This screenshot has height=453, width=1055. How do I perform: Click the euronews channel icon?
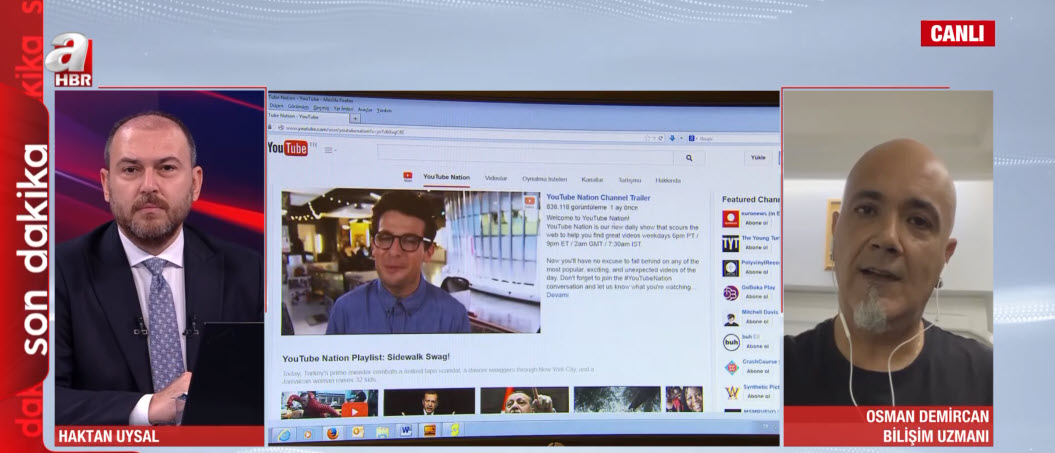coord(731,218)
